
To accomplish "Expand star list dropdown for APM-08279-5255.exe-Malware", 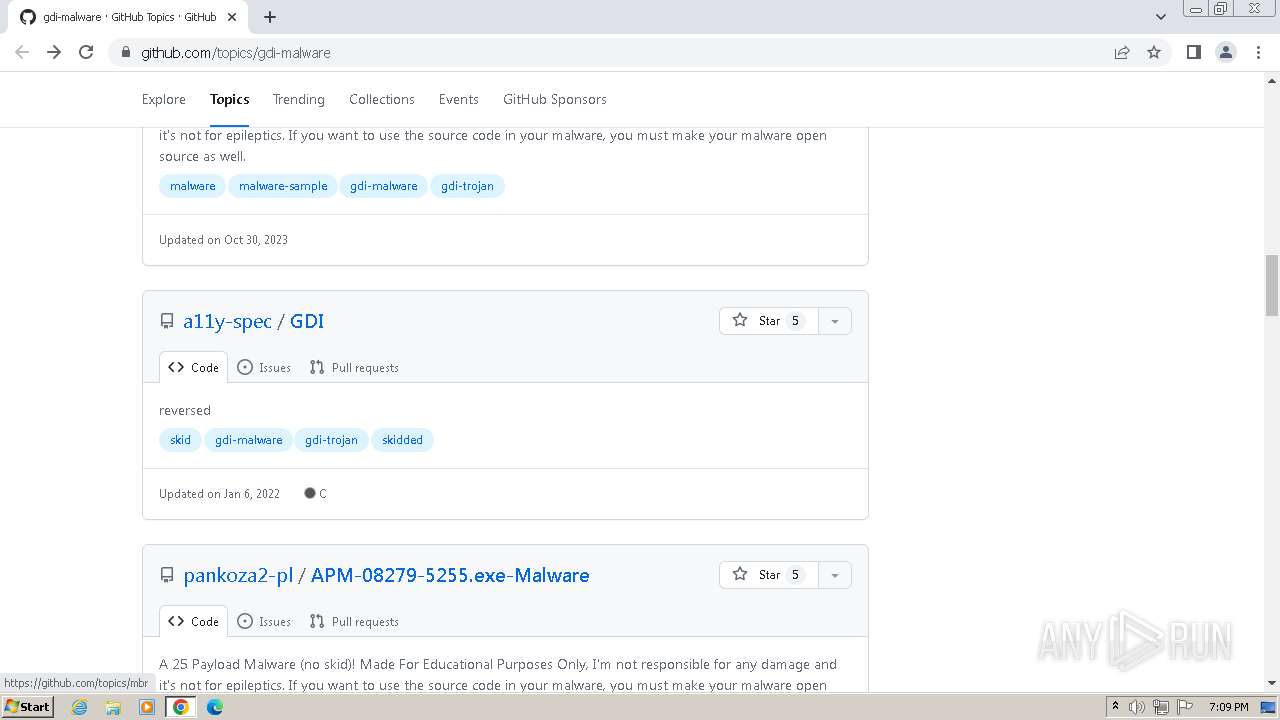I will pyautogui.click(x=835, y=575).
